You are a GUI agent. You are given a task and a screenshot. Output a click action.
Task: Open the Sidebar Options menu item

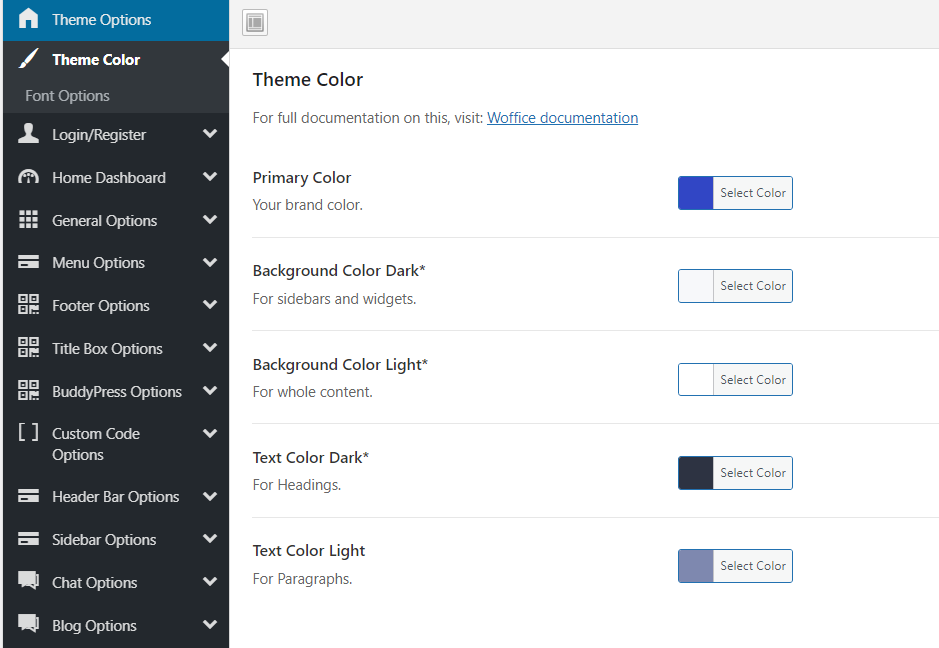click(x=104, y=540)
